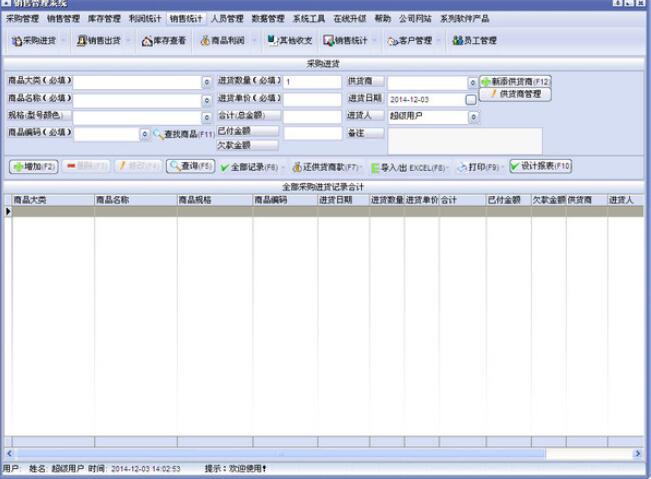This screenshot has width=651, height=479.
Task: Open the 系列软件产品 menu
Action: 465,19
